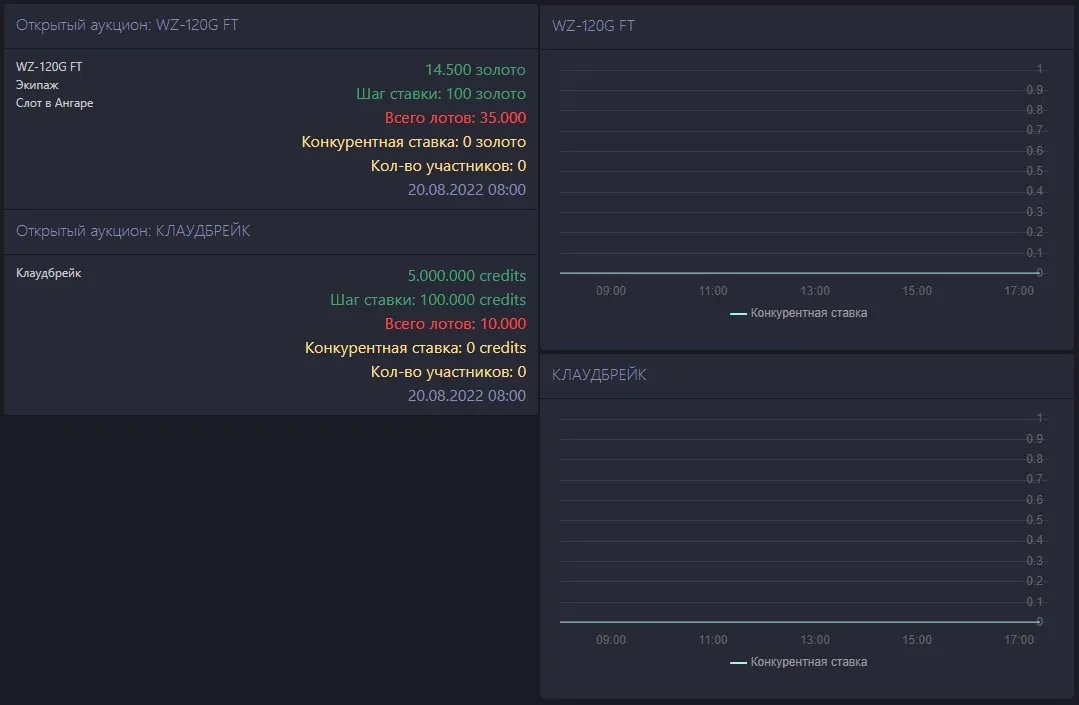Open the Открытый аукцион: КЛАУДБРЕЙК header
Viewport: 1079px width, 705px height.
point(133,231)
